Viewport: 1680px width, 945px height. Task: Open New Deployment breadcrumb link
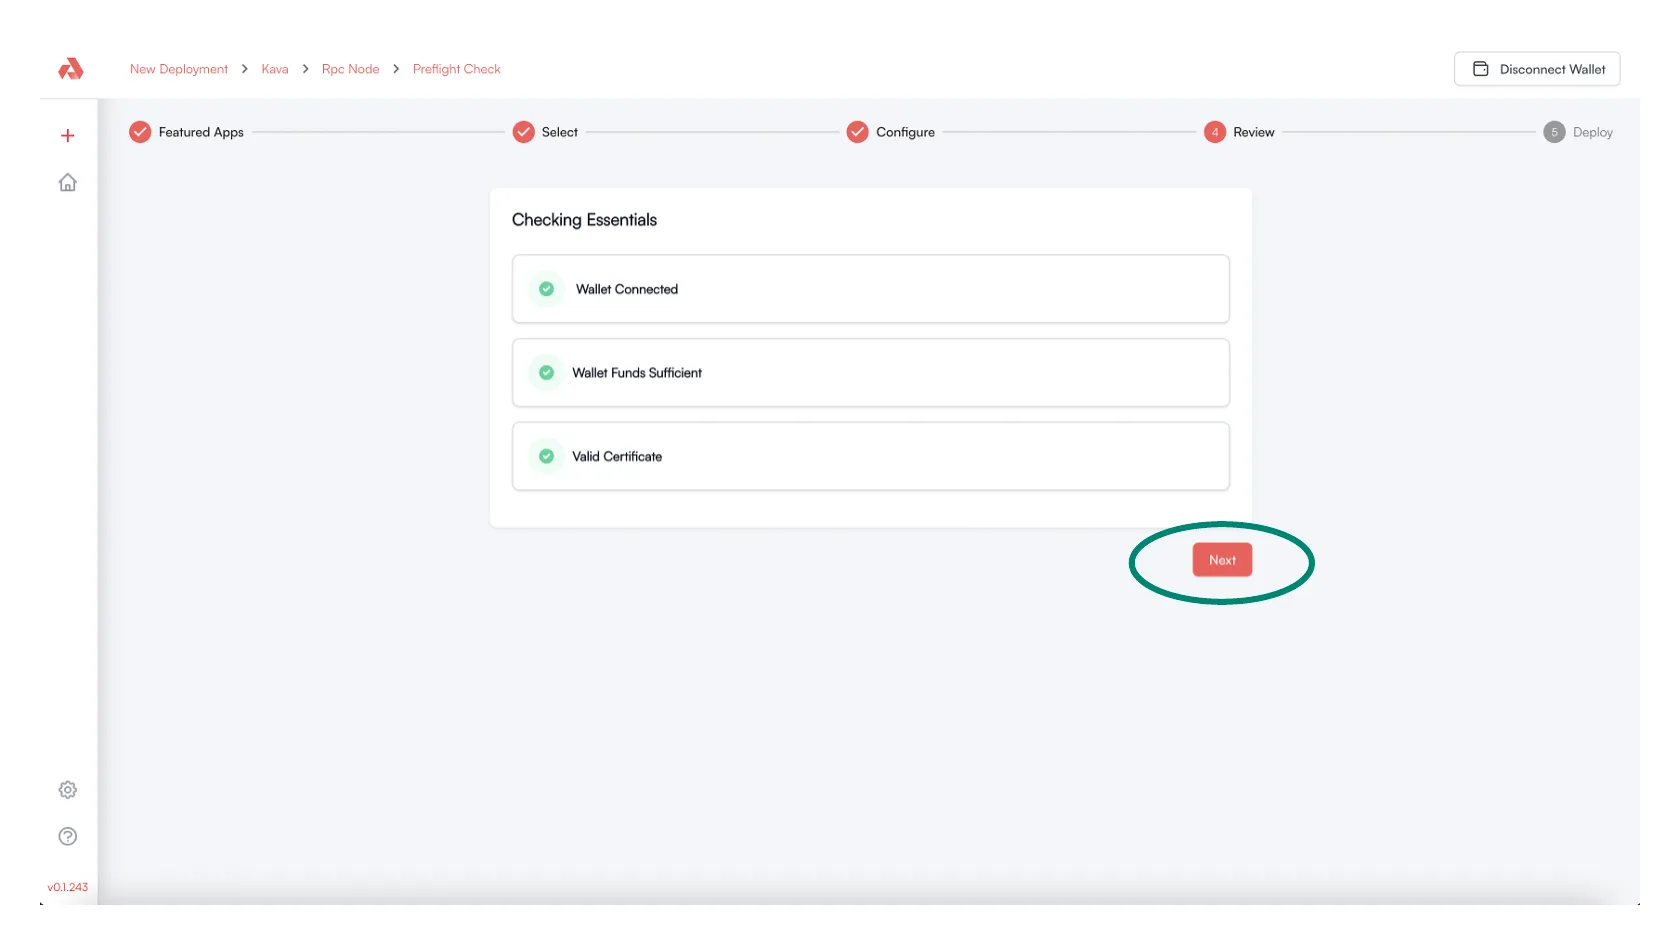coord(179,69)
